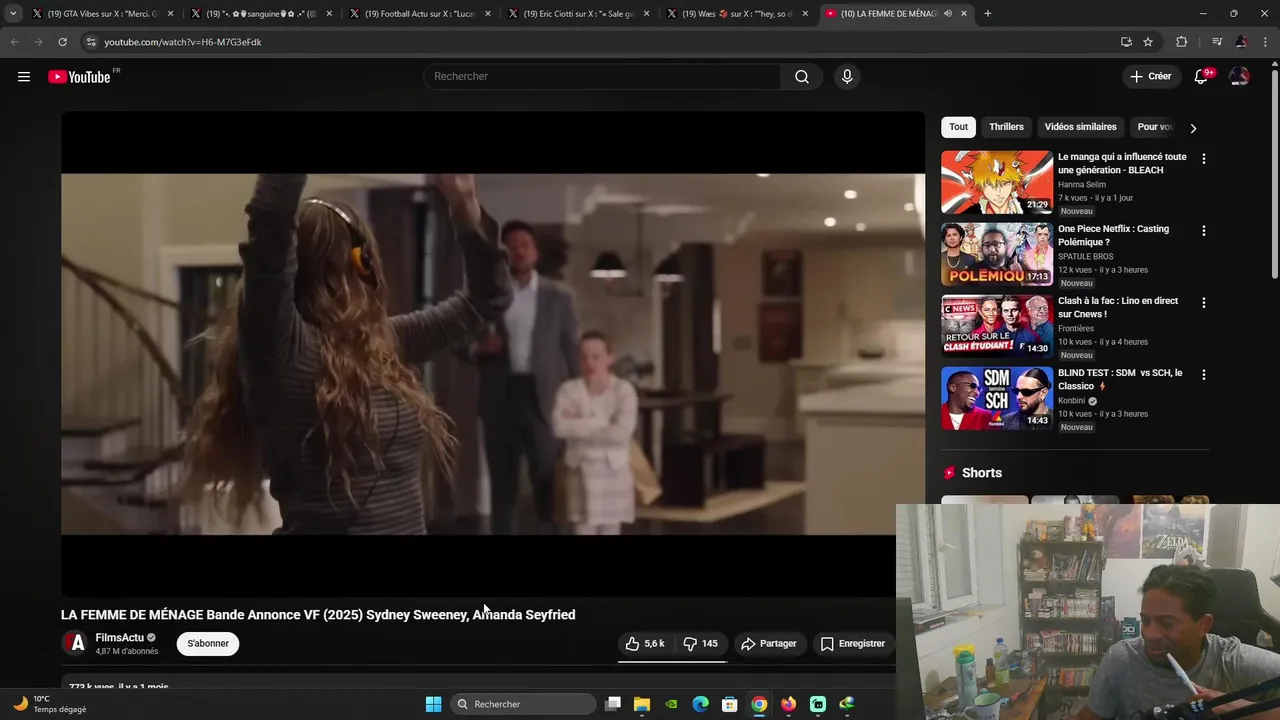This screenshot has height=720, width=1280.
Task: Pause video by clicking the player
Action: (x=493, y=354)
